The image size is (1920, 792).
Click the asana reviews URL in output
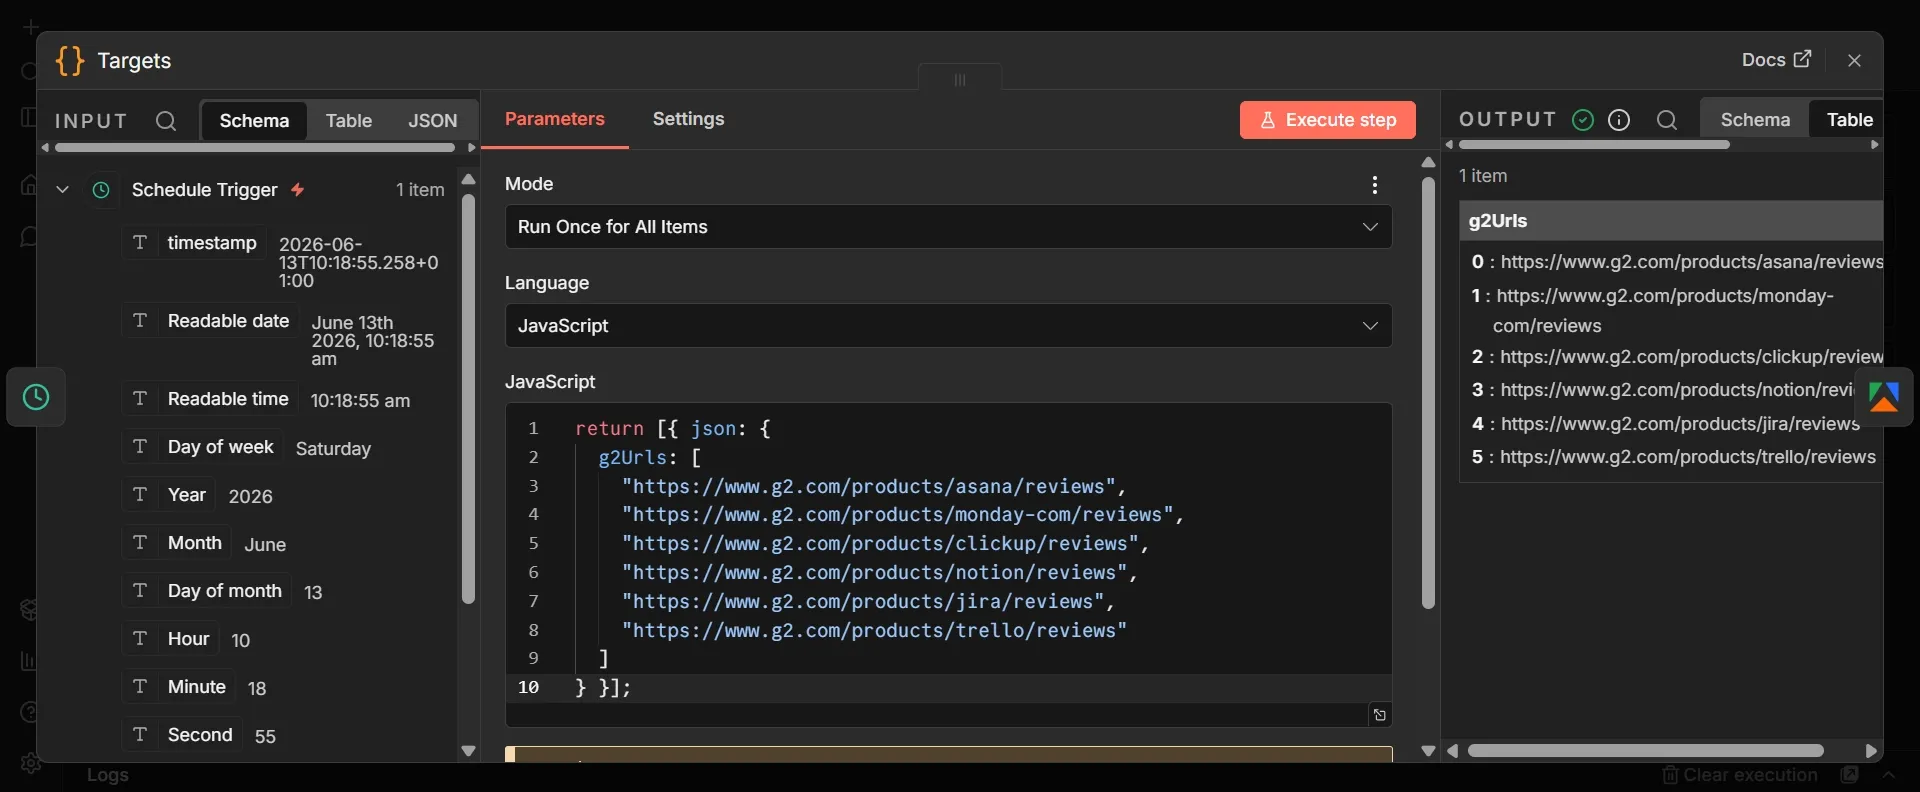coord(1692,262)
